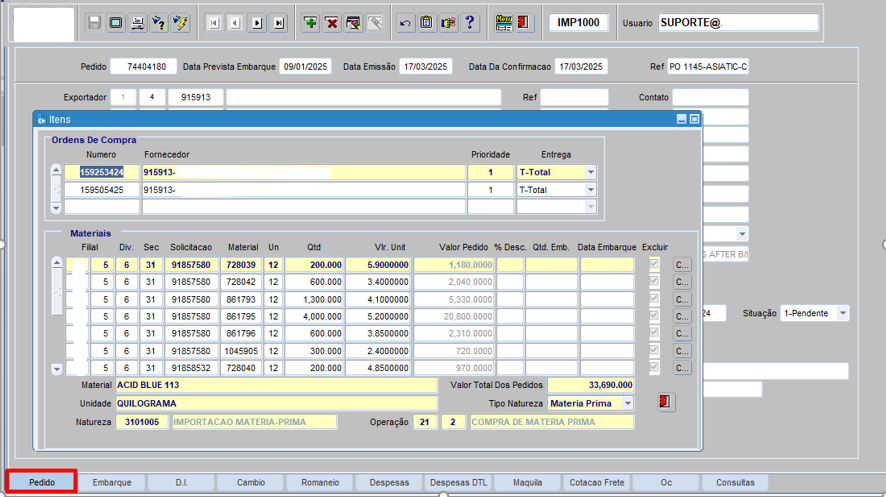Screen dimensions: 886x497
Task: Toggle Excluir checkbox for material 728039
Action: point(654,265)
